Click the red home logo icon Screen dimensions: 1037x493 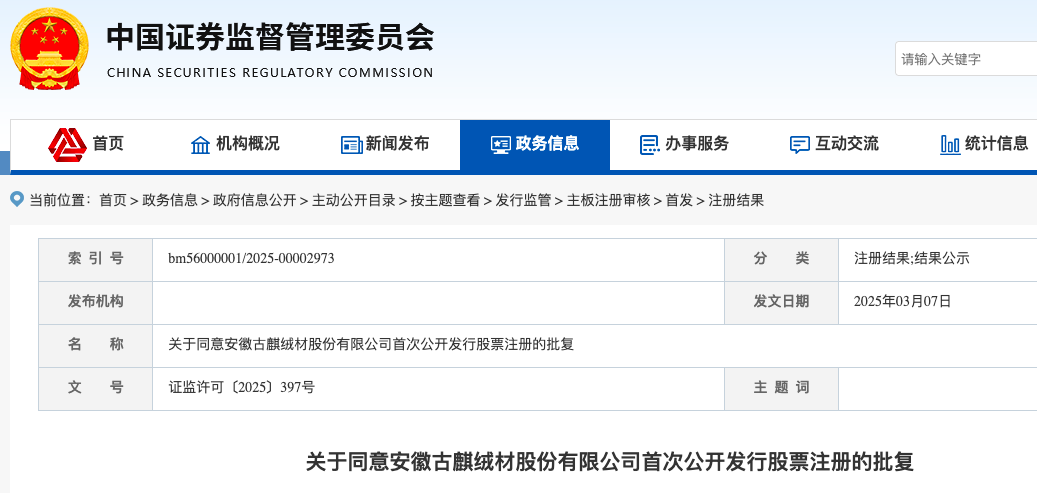point(67,145)
